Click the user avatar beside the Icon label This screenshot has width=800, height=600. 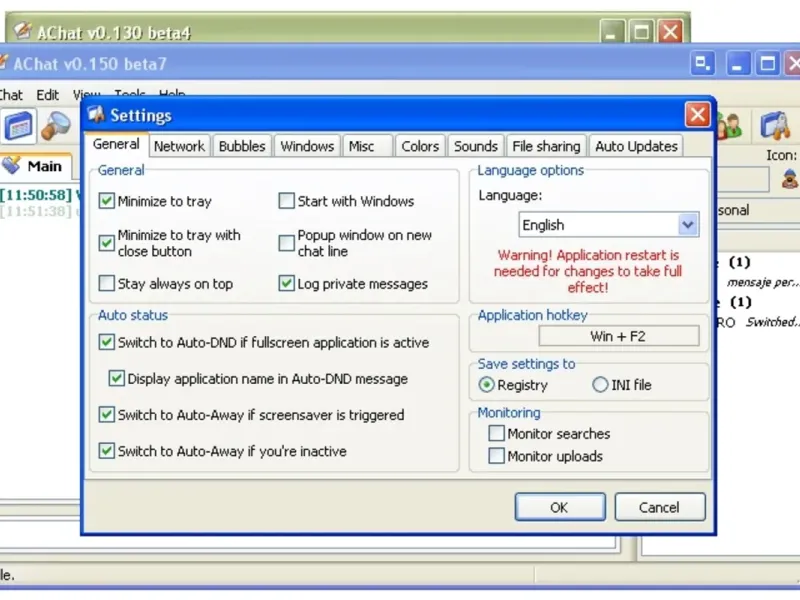[790, 179]
